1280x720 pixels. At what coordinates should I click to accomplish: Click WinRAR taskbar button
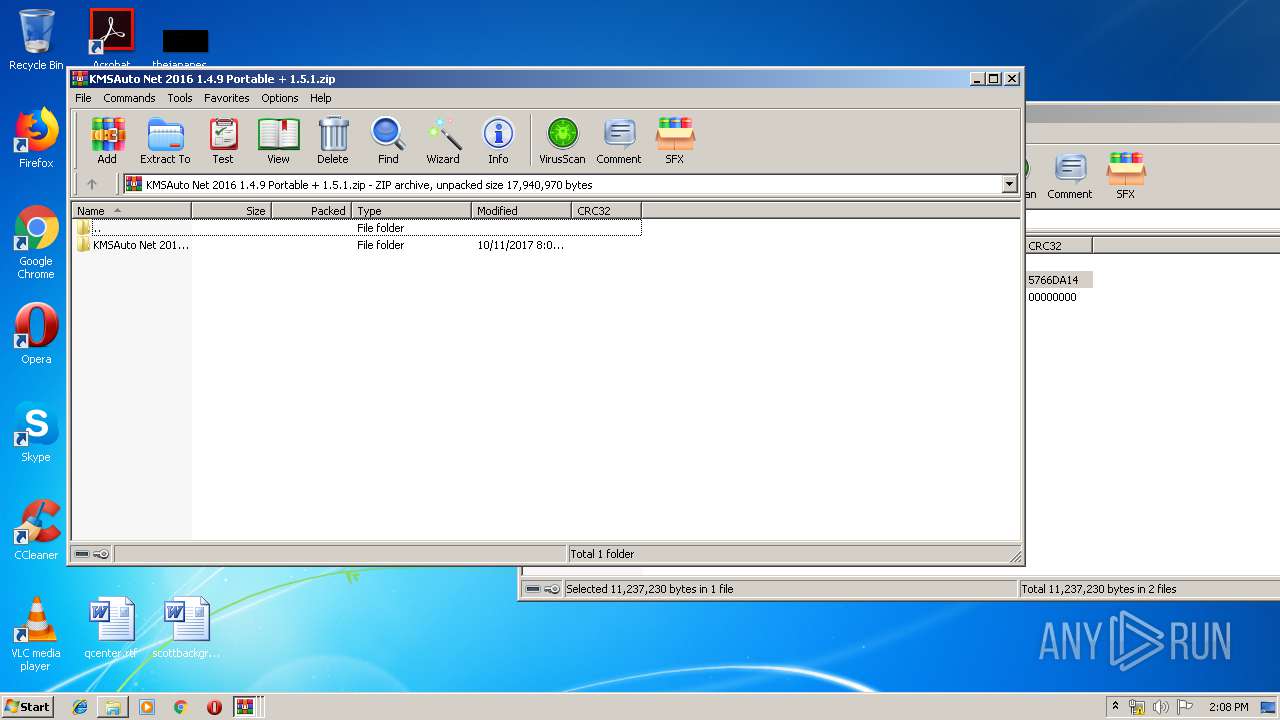click(245, 707)
